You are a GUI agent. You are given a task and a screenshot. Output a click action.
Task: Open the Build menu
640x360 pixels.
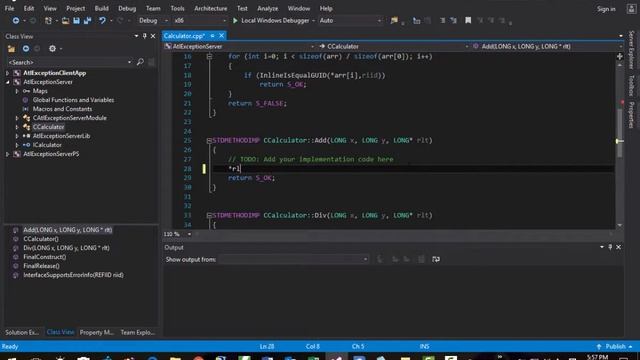coord(101,8)
